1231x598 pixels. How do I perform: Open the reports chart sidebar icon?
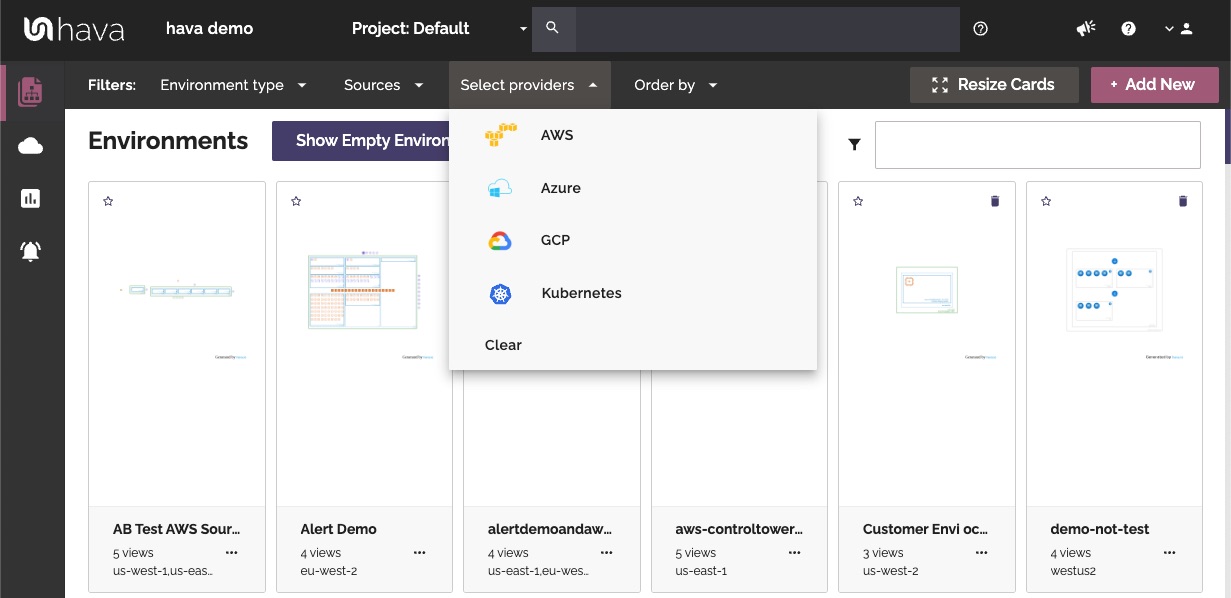pyautogui.click(x=31, y=198)
